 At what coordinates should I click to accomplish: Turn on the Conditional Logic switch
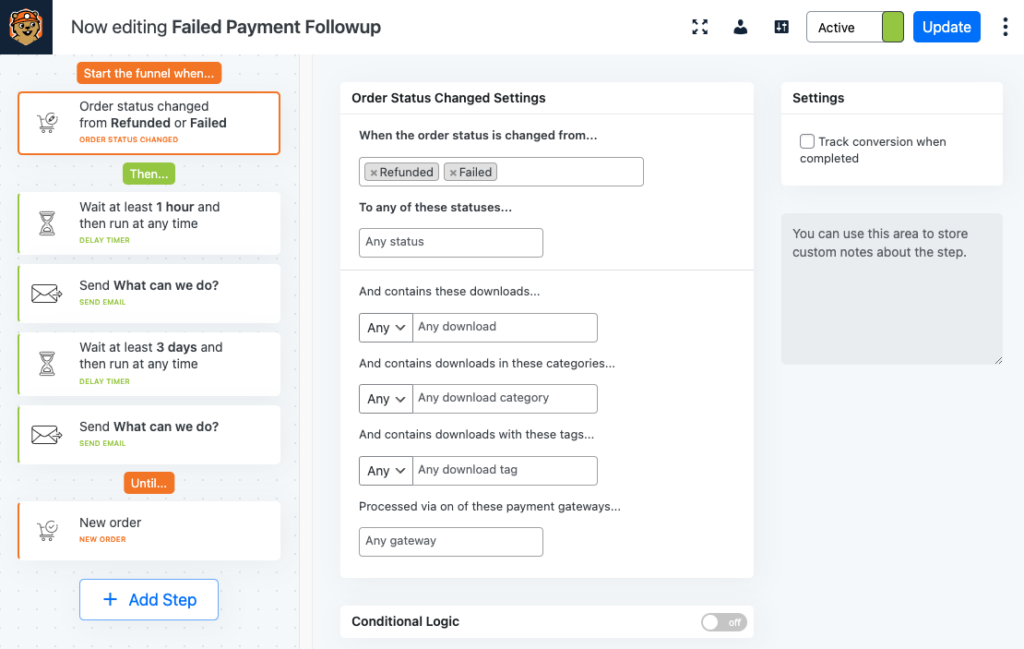[x=724, y=622]
